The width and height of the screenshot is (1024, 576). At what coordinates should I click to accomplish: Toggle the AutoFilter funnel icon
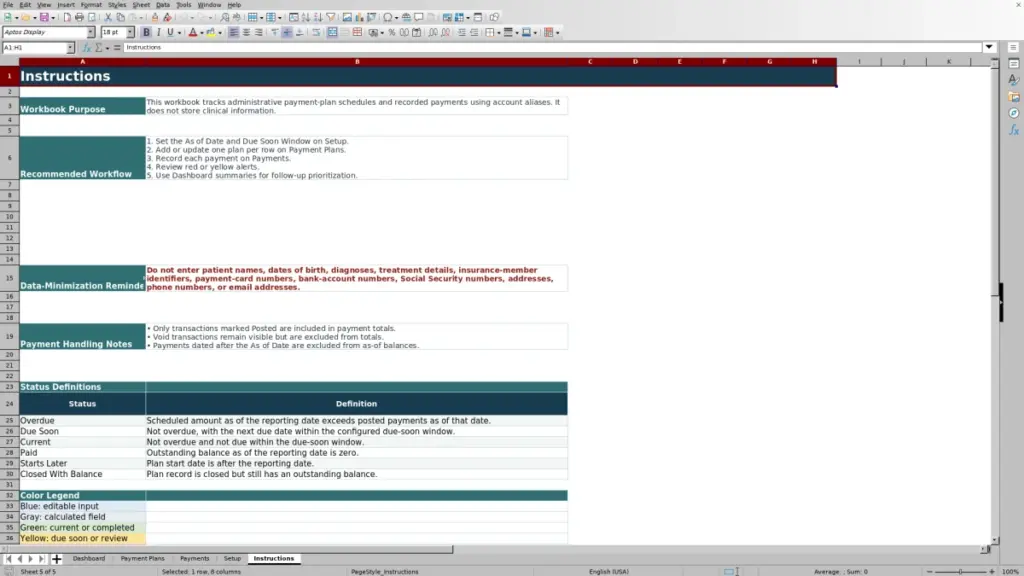(330, 17)
